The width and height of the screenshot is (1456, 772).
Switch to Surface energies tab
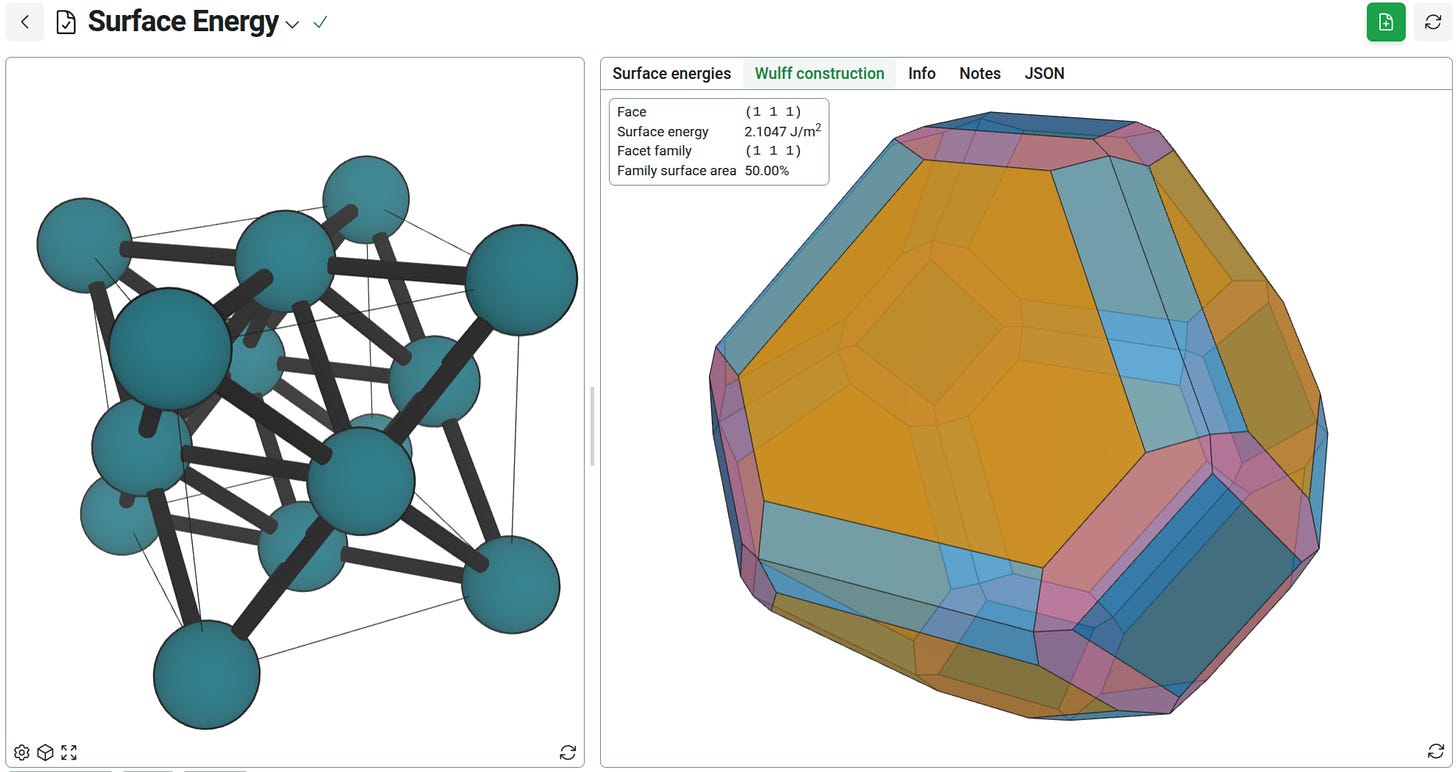(x=672, y=73)
